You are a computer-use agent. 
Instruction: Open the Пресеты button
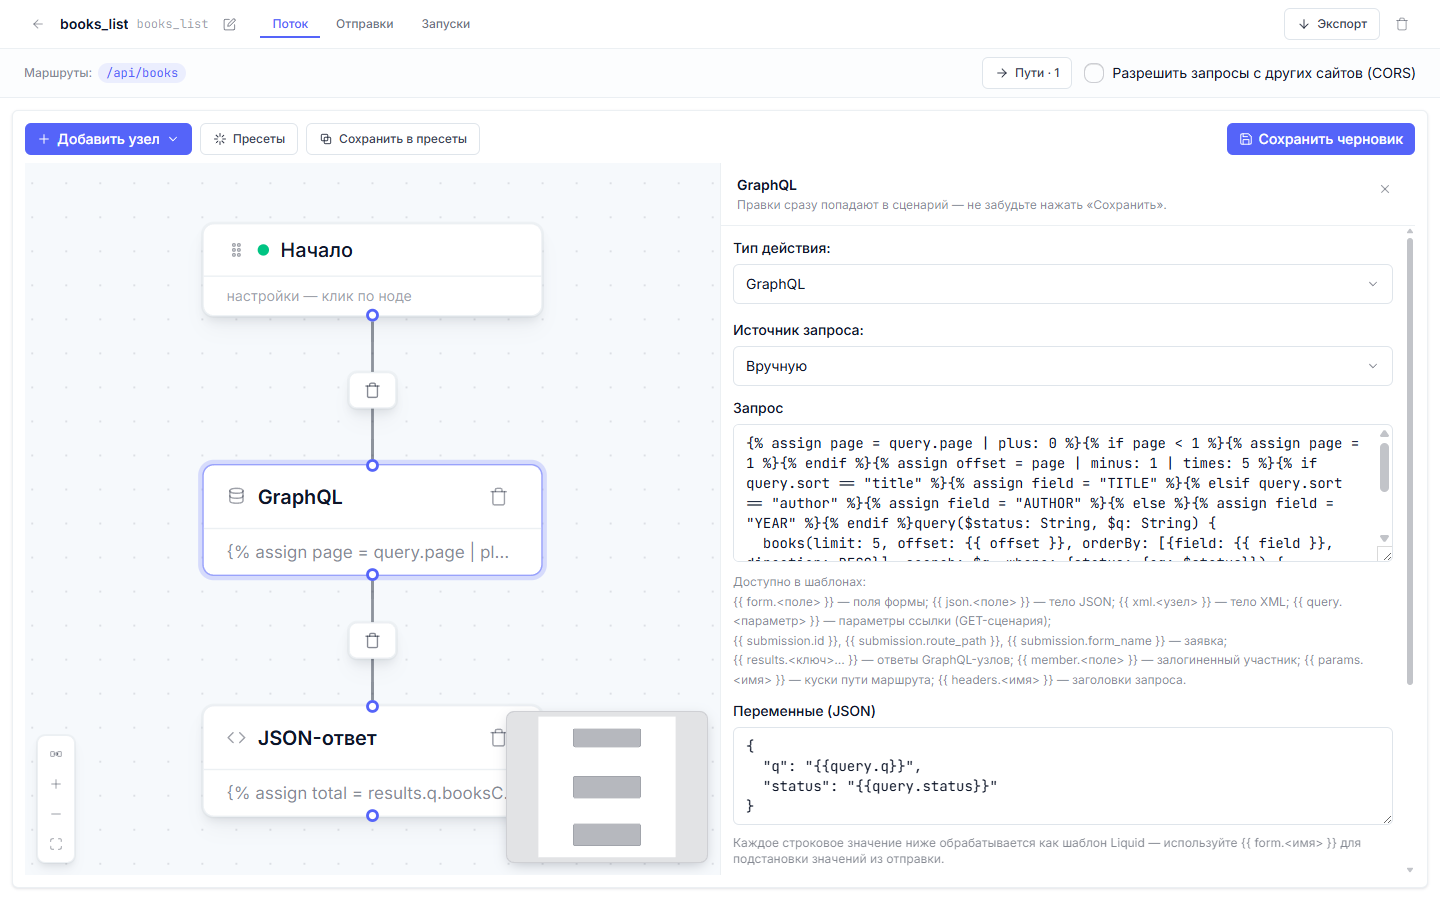tap(249, 139)
